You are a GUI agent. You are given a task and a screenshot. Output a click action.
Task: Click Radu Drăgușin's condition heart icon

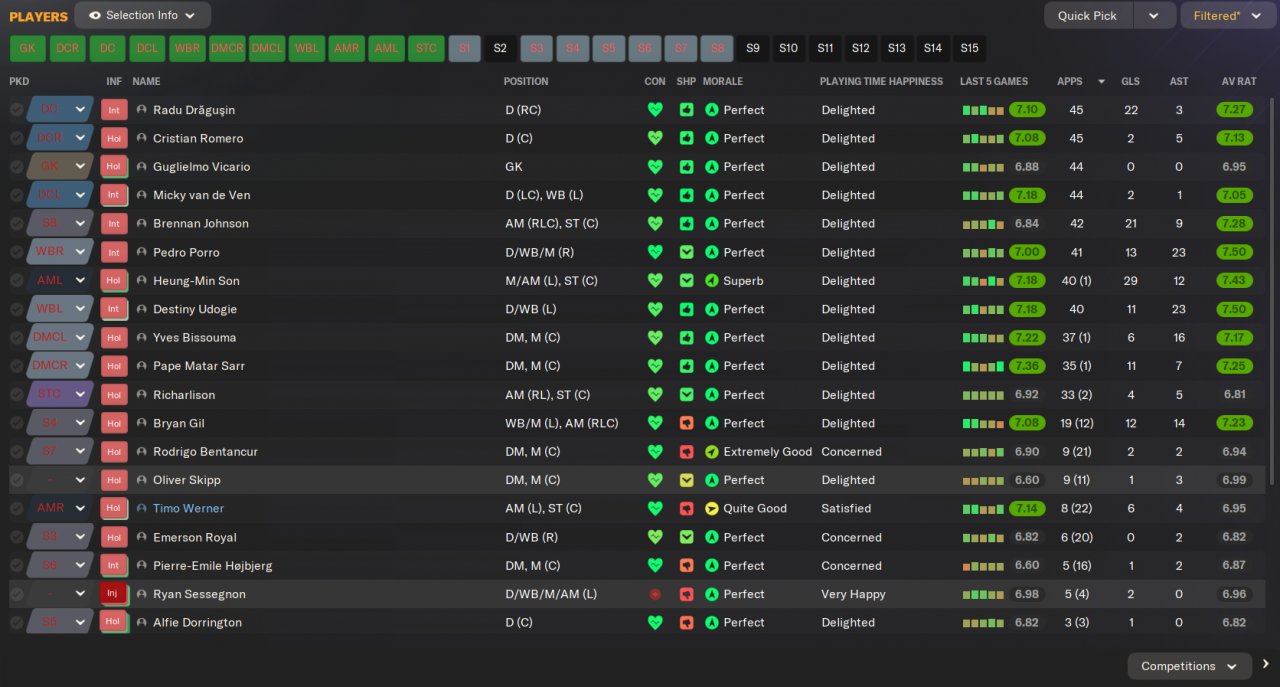pos(655,110)
